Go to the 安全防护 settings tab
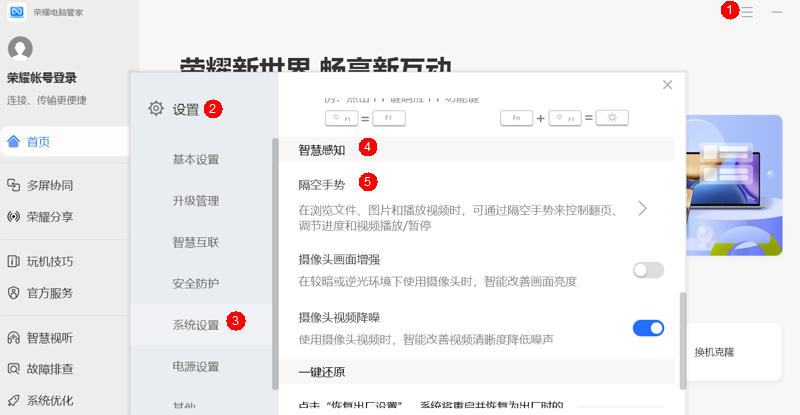800x415 pixels. (x=195, y=283)
